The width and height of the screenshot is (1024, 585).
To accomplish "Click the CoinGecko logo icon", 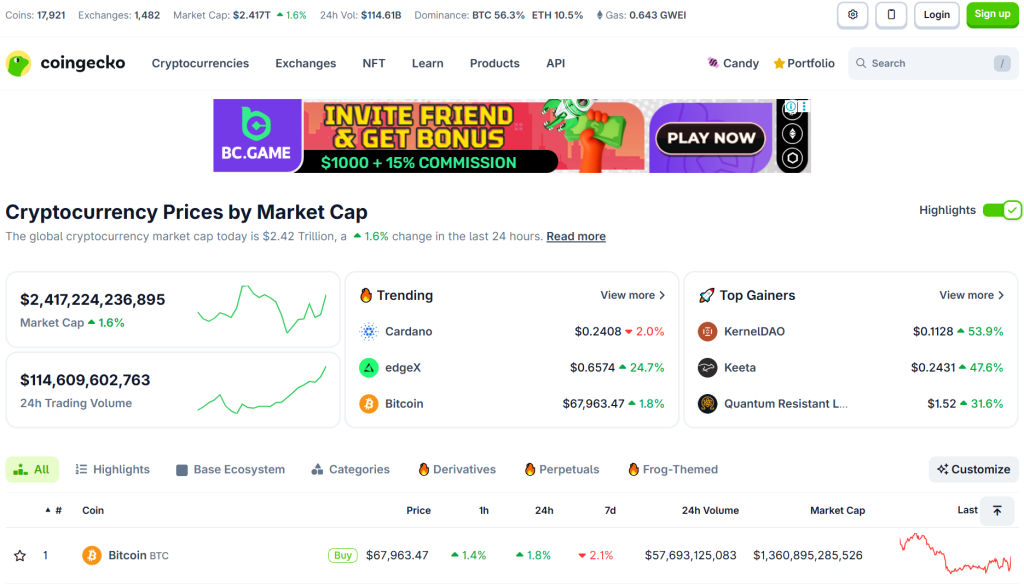I will pyautogui.click(x=19, y=64).
